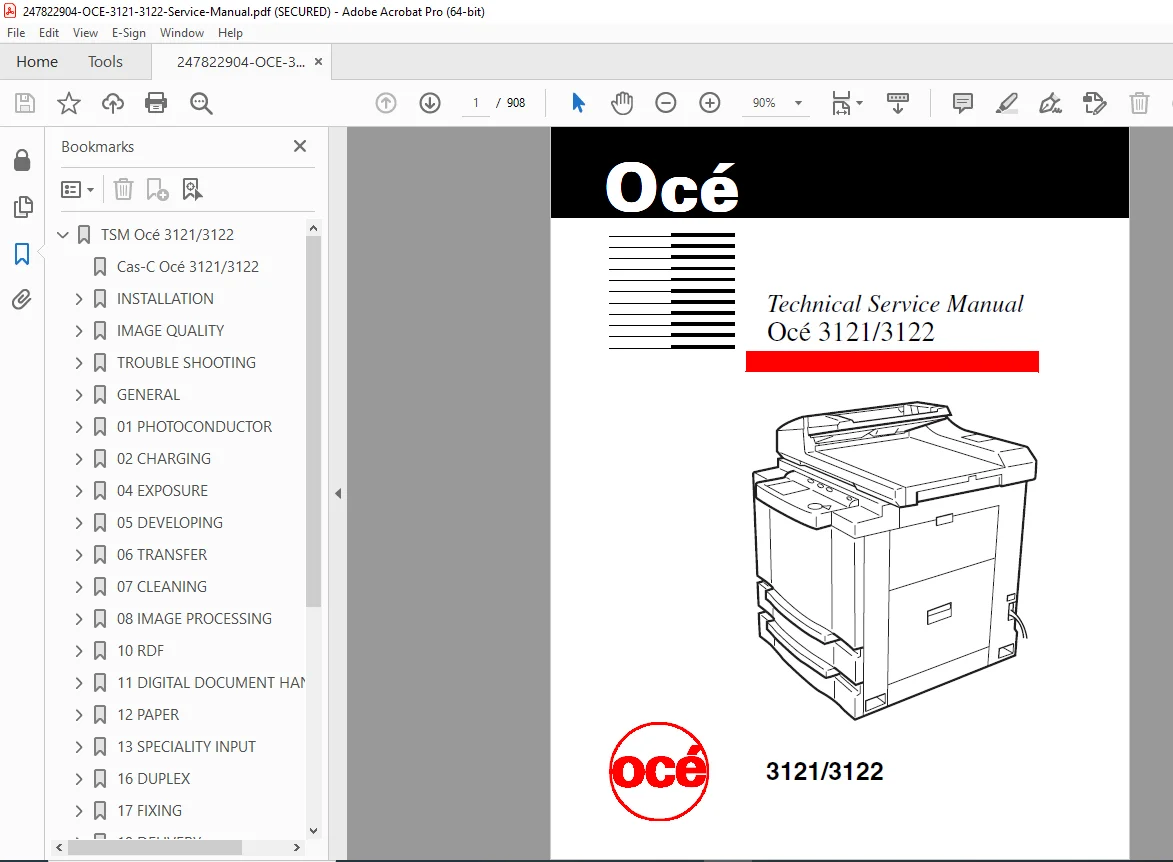
Task: Open the Help menu
Action: 230,33
